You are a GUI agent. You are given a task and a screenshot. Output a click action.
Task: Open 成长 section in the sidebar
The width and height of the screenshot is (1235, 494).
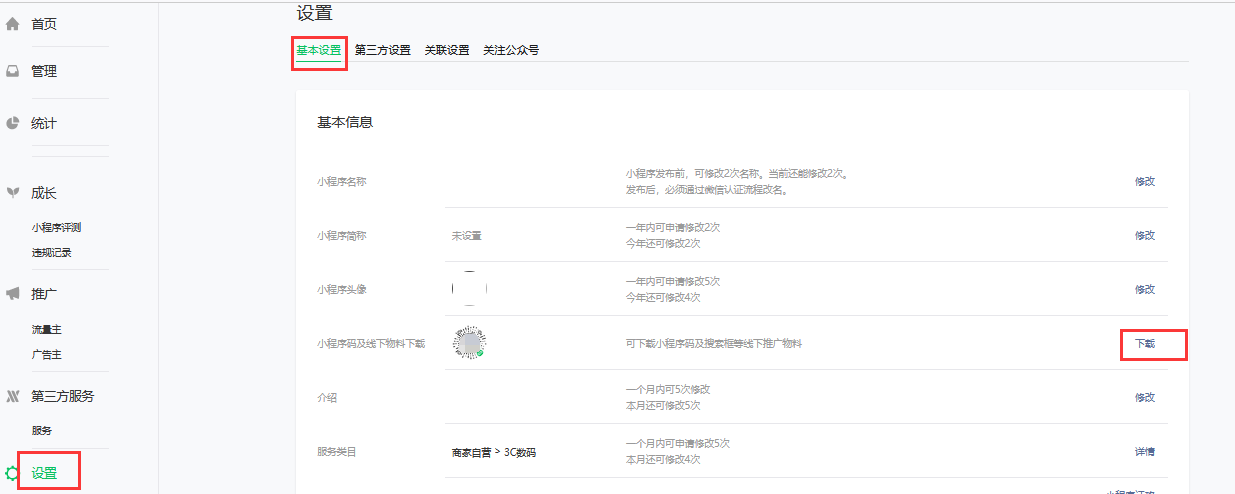44,193
